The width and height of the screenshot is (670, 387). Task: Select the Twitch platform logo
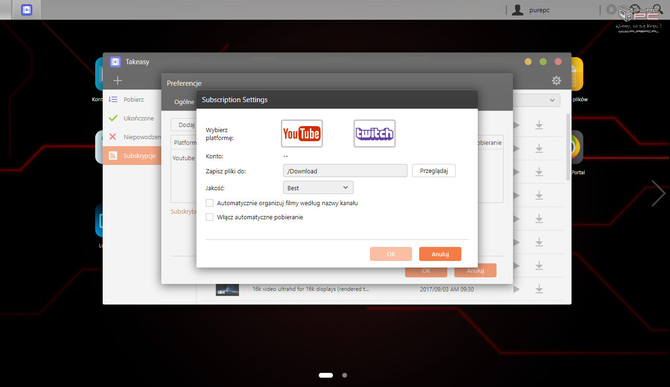[374, 134]
